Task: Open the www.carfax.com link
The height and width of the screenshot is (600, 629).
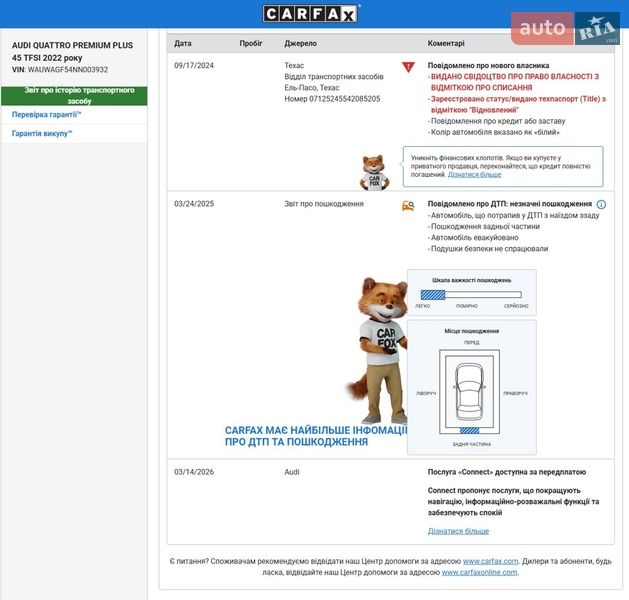Action: 490,561
